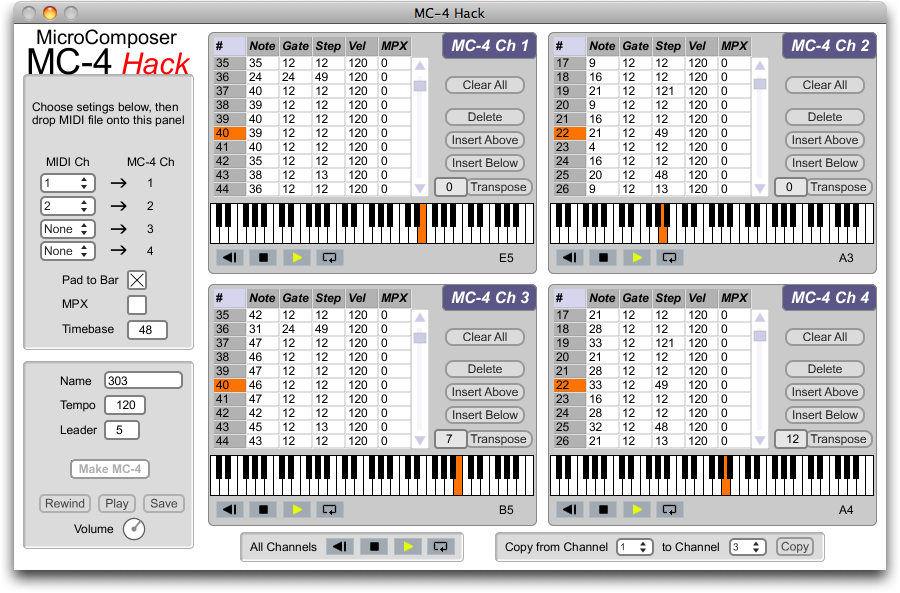Rewind MC-4 Ch 4 playback
The height and width of the screenshot is (593, 900).
tap(570, 510)
